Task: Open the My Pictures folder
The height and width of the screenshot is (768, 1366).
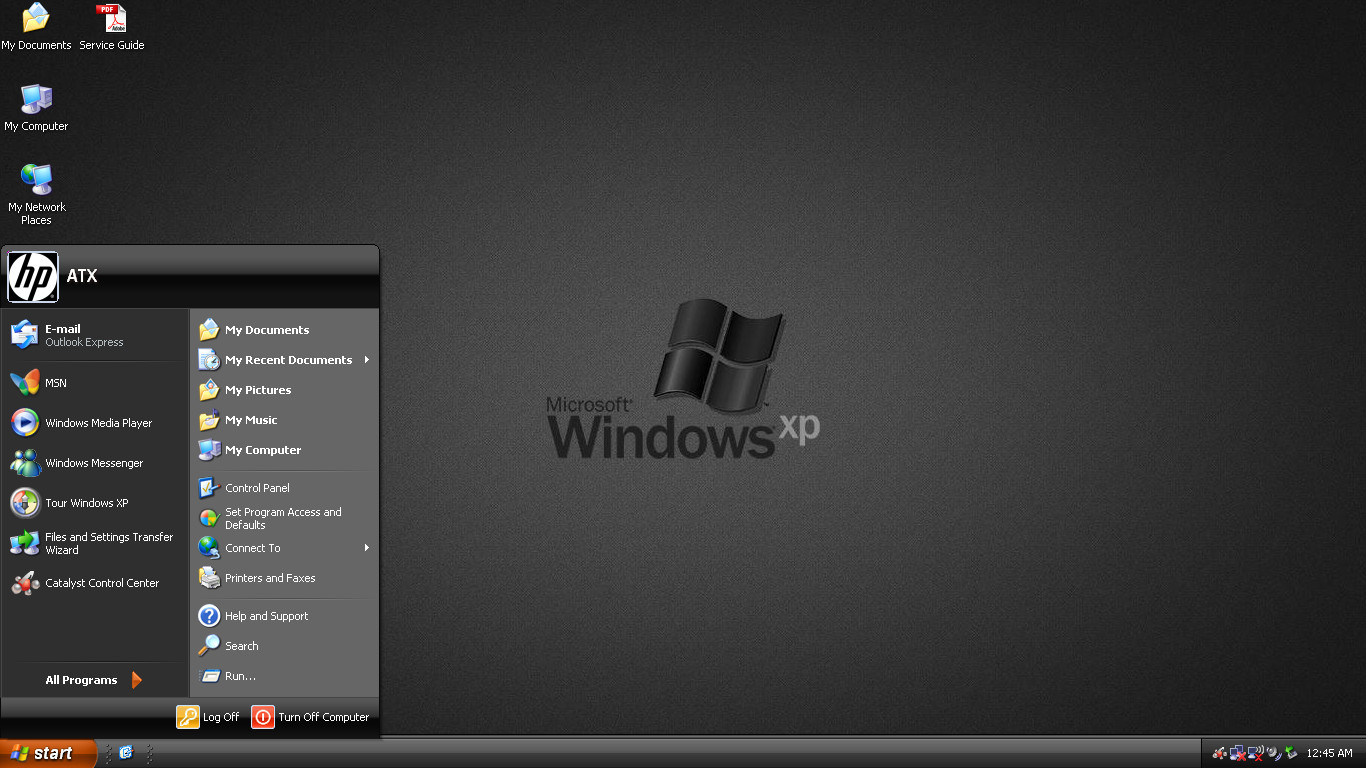Action: (284, 390)
